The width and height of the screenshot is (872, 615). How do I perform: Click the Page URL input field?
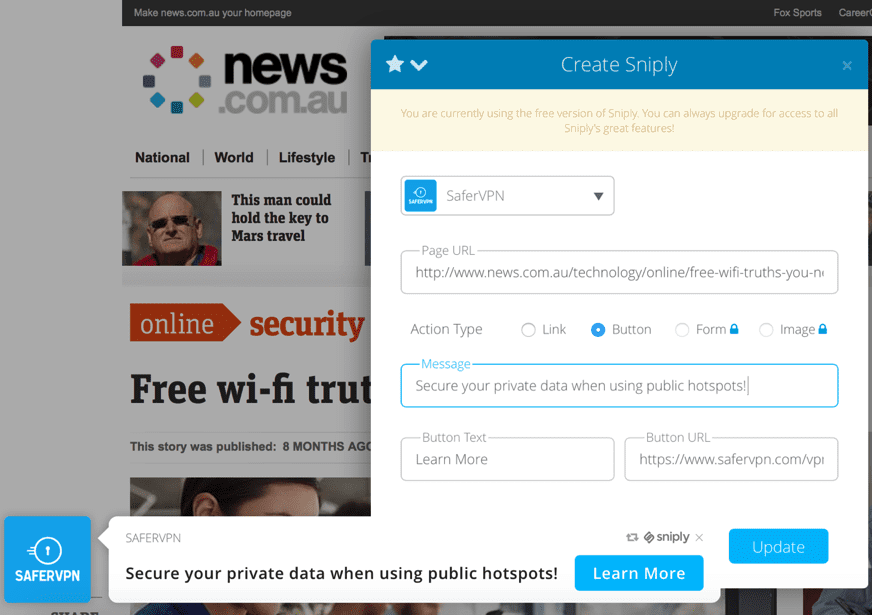(x=619, y=272)
